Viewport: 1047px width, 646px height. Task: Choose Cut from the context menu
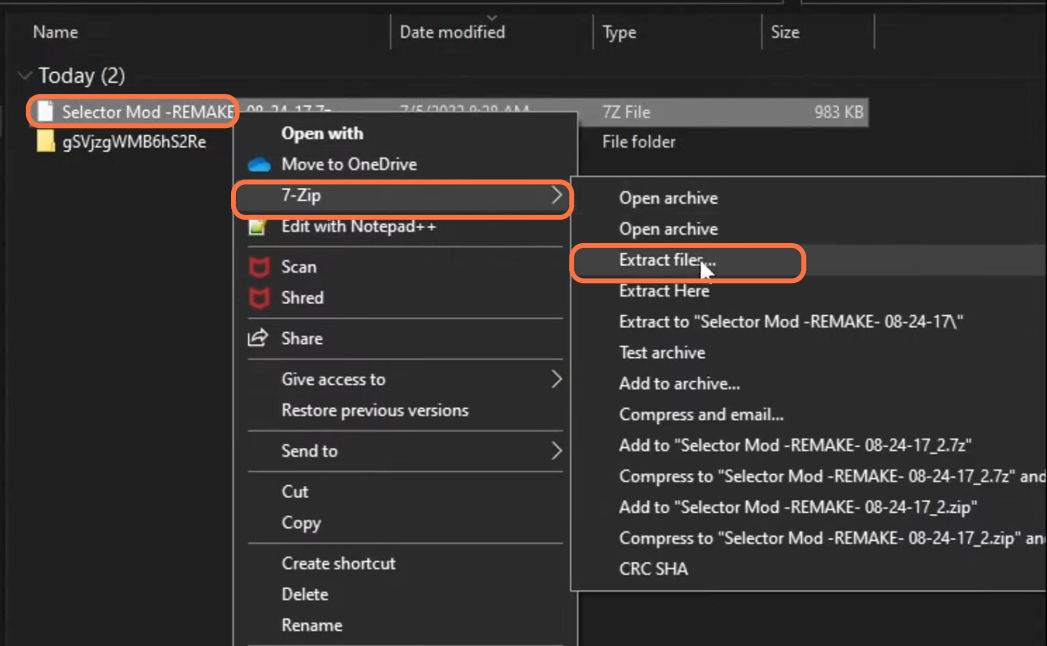[x=294, y=492]
